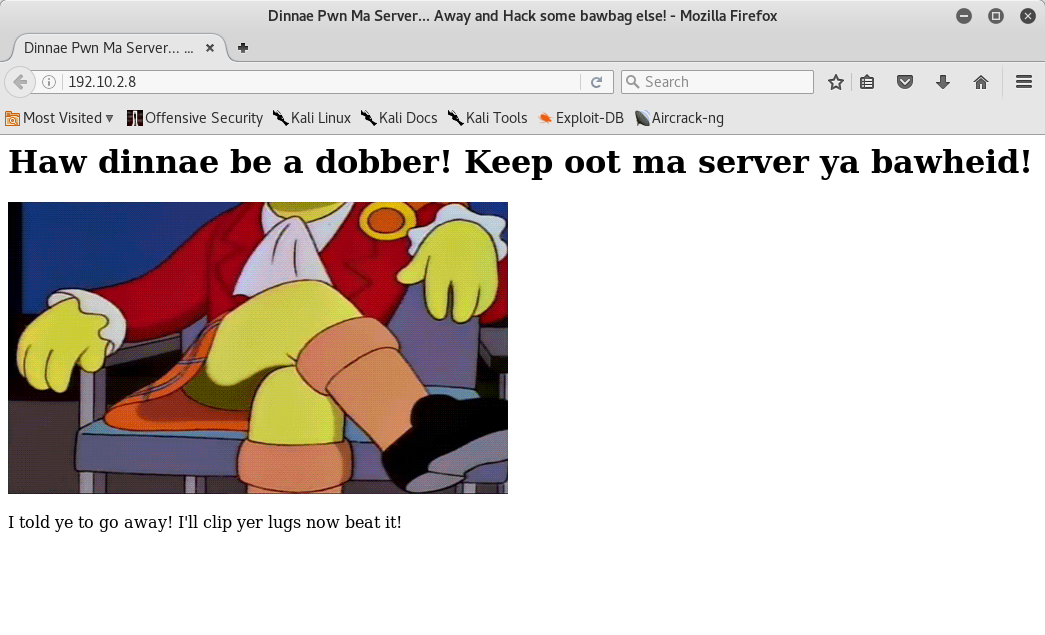Bookmark this page via the star icon

pyautogui.click(x=835, y=82)
